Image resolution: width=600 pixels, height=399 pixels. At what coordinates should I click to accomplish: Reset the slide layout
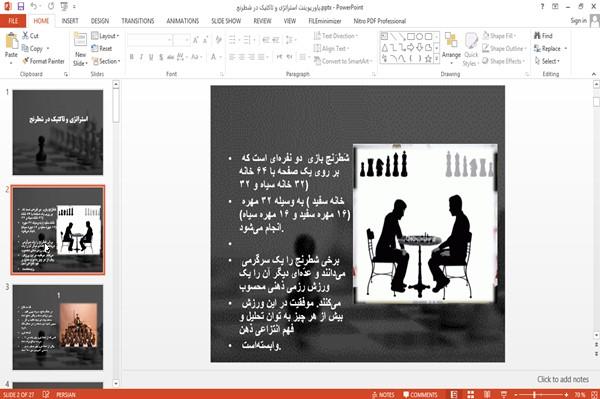coord(102,49)
